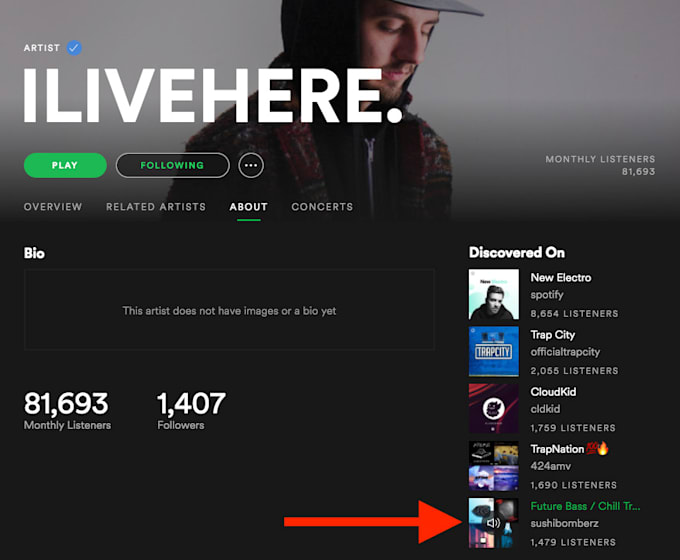Click the ILIVEHERE. artist name title
This screenshot has height=560, width=680.
point(213,95)
